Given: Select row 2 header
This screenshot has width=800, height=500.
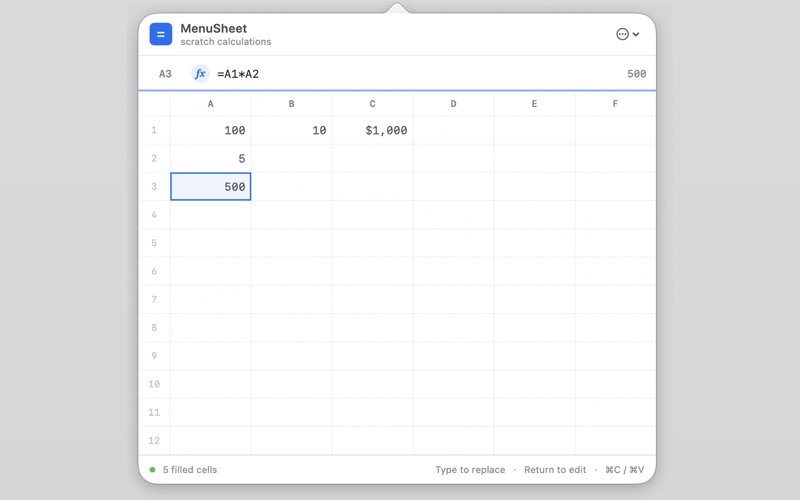Looking at the screenshot, I should tap(154, 158).
